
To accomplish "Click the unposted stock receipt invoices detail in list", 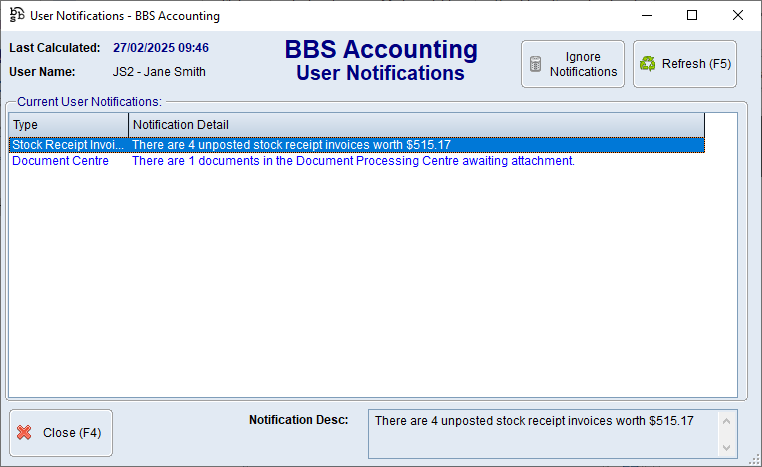I will pos(291,145).
